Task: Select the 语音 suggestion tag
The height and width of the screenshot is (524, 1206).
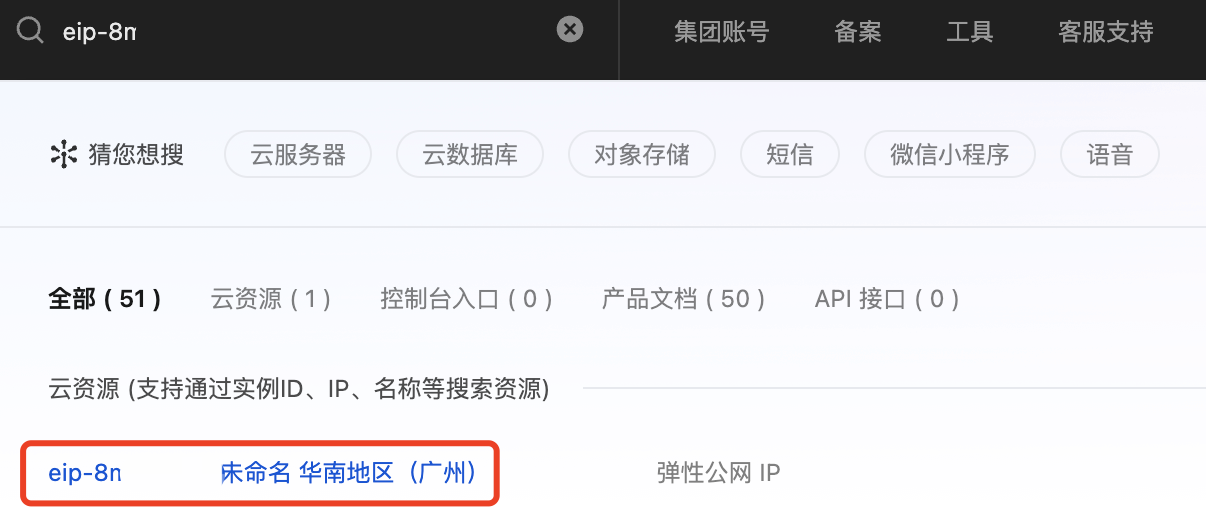Action: [1109, 155]
